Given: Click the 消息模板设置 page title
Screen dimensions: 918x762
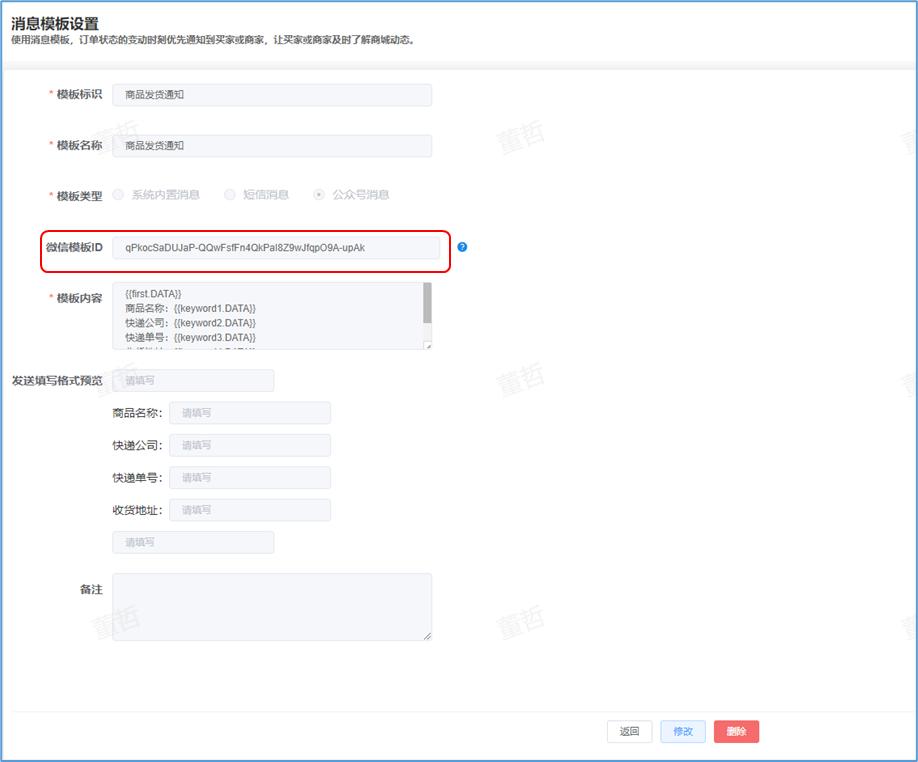Looking at the screenshot, I should tap(55, 24).
